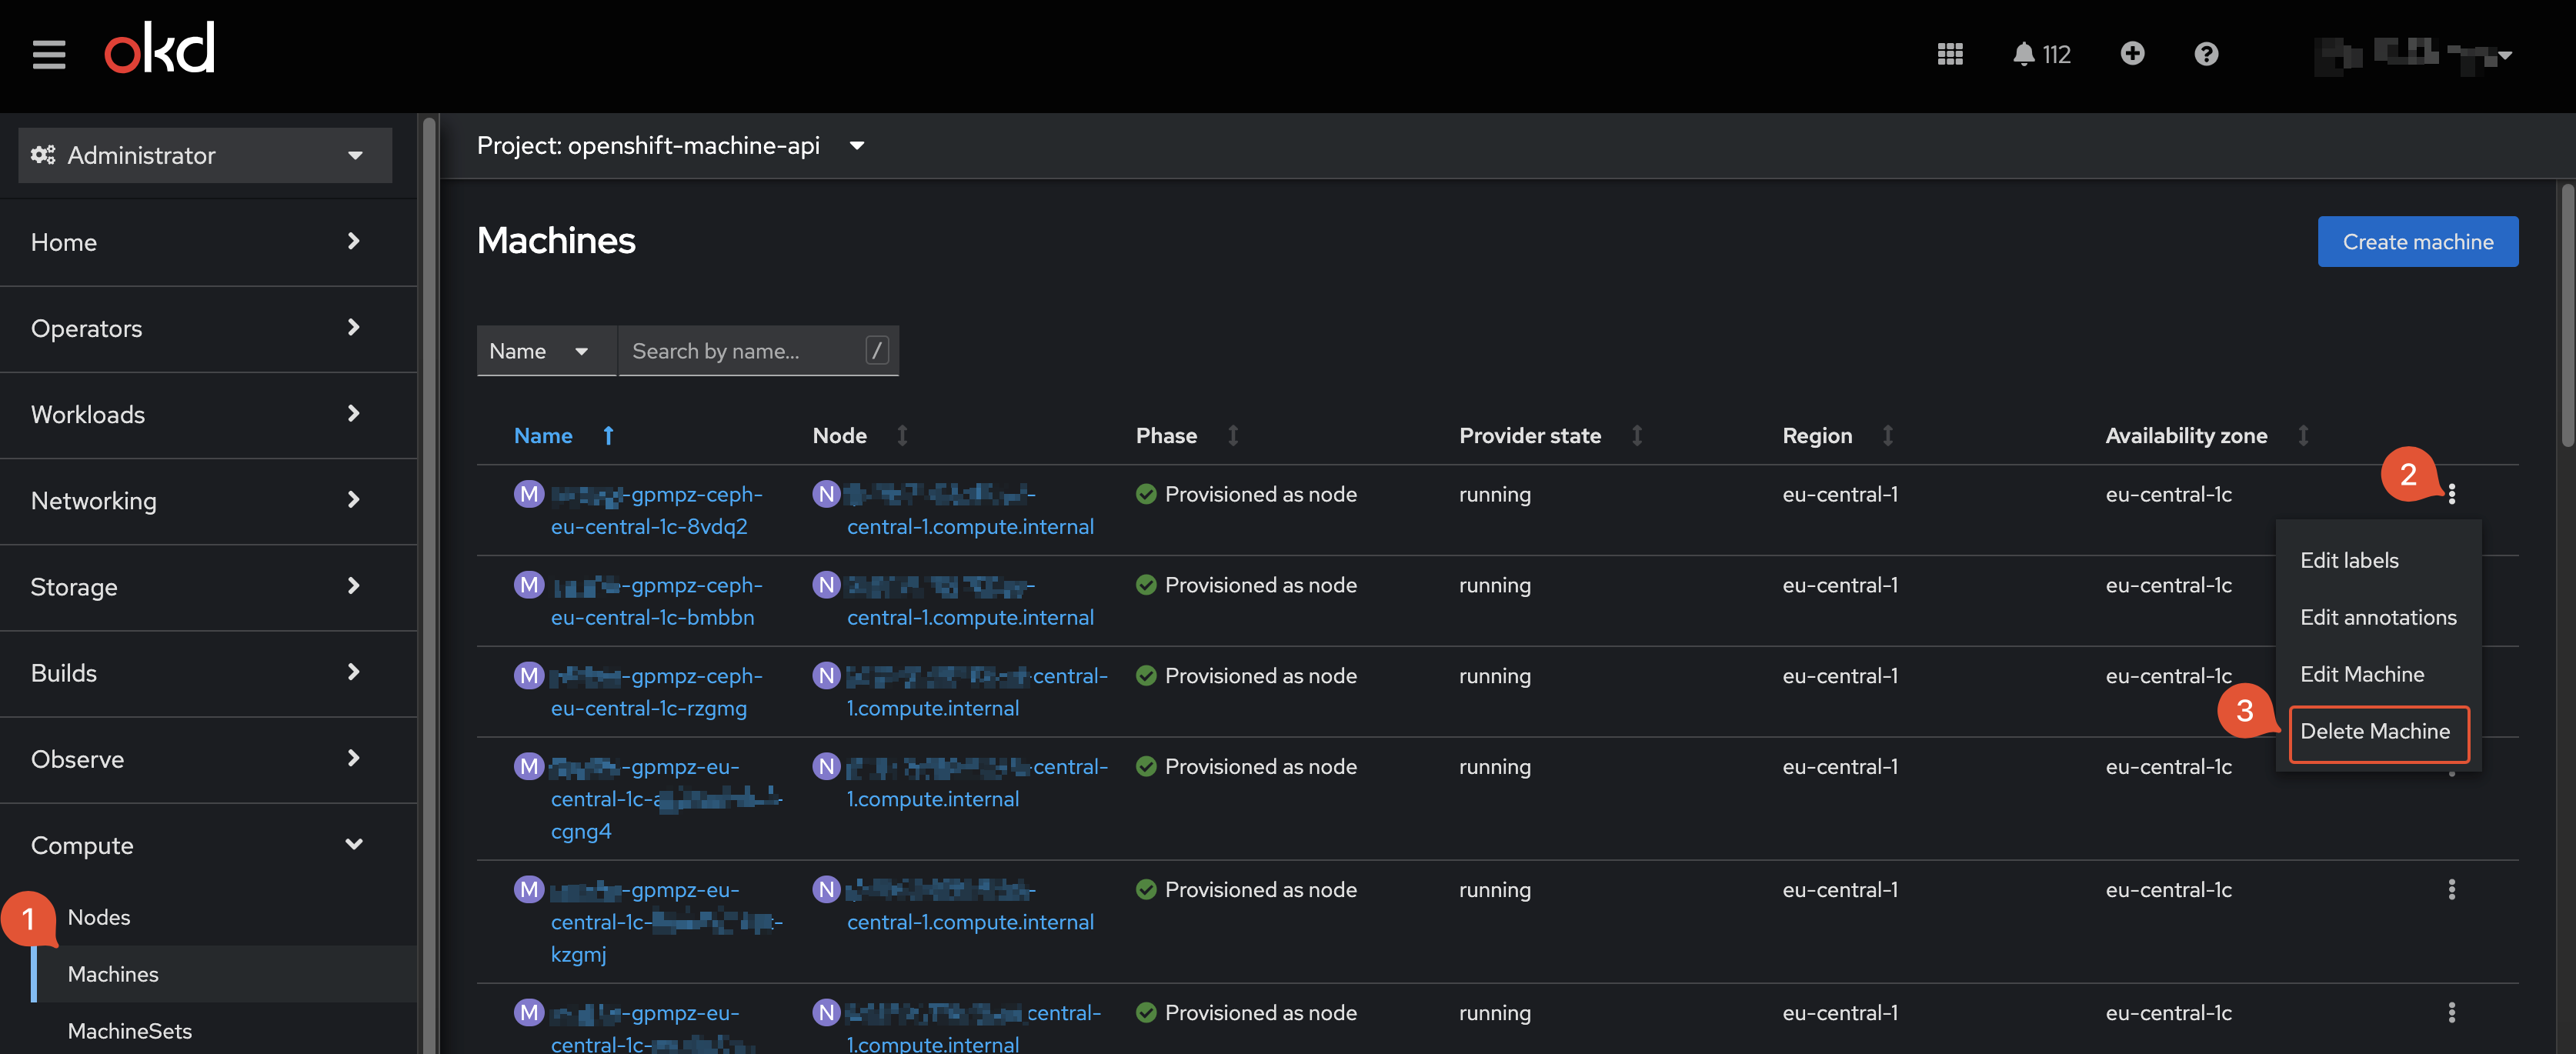Toggle the hamburger navigation menu
The width and height of the screenshot is (2576, 1054).
[x=48, y=54]
